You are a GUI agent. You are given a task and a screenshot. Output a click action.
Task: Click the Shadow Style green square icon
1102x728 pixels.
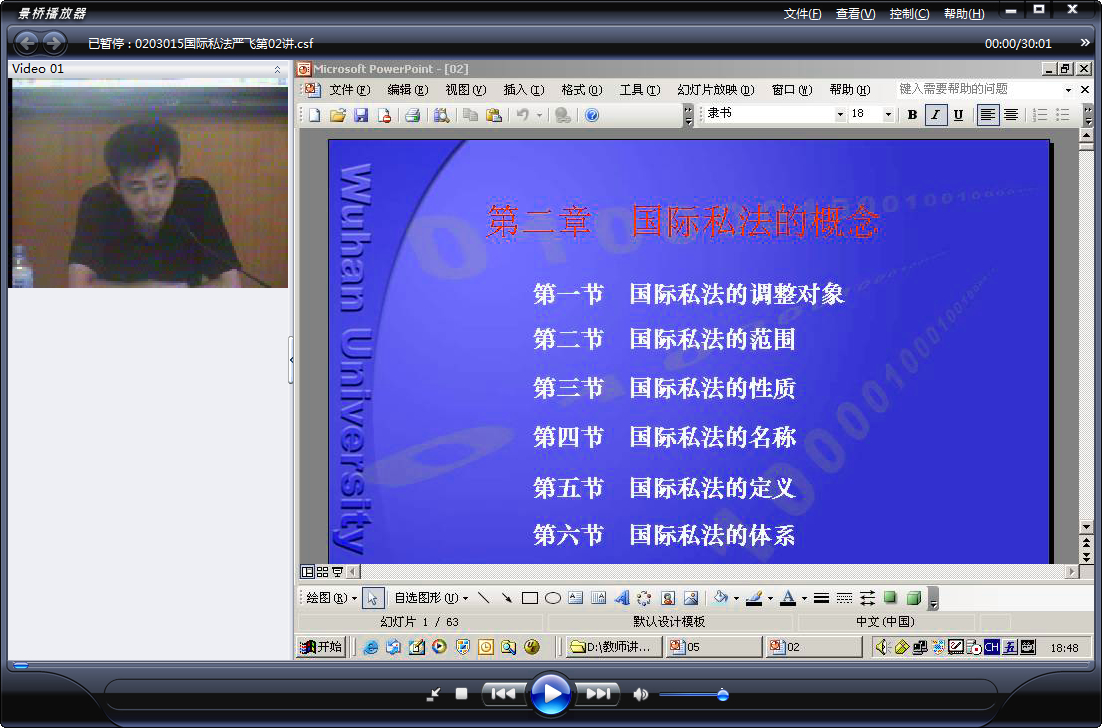click(x=890, y=598)
